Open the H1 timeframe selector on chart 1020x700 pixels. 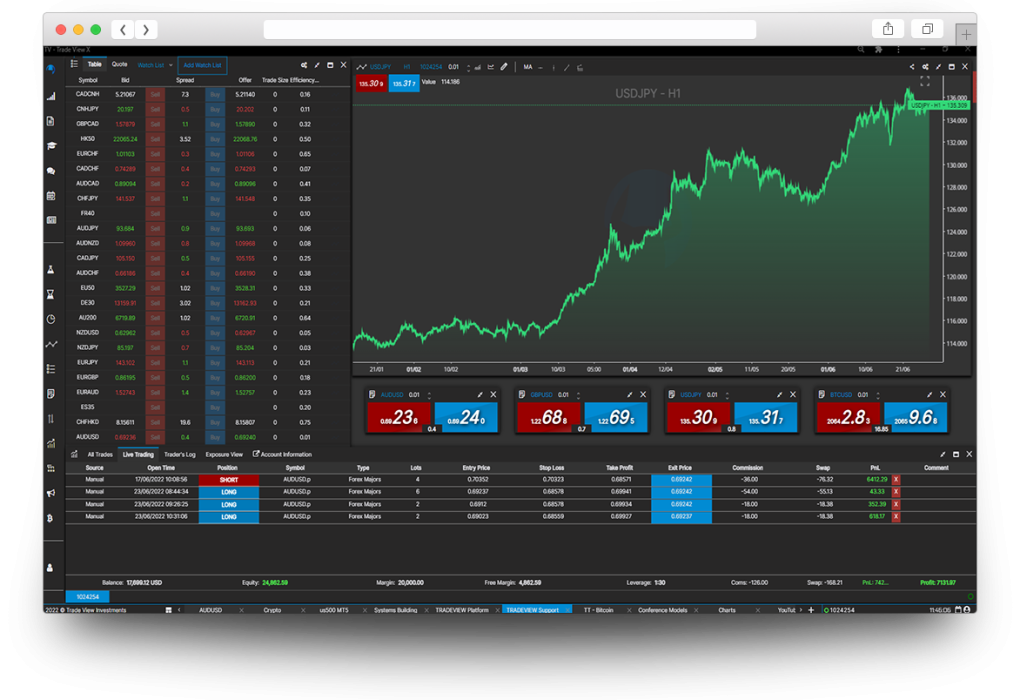[407, 67]
